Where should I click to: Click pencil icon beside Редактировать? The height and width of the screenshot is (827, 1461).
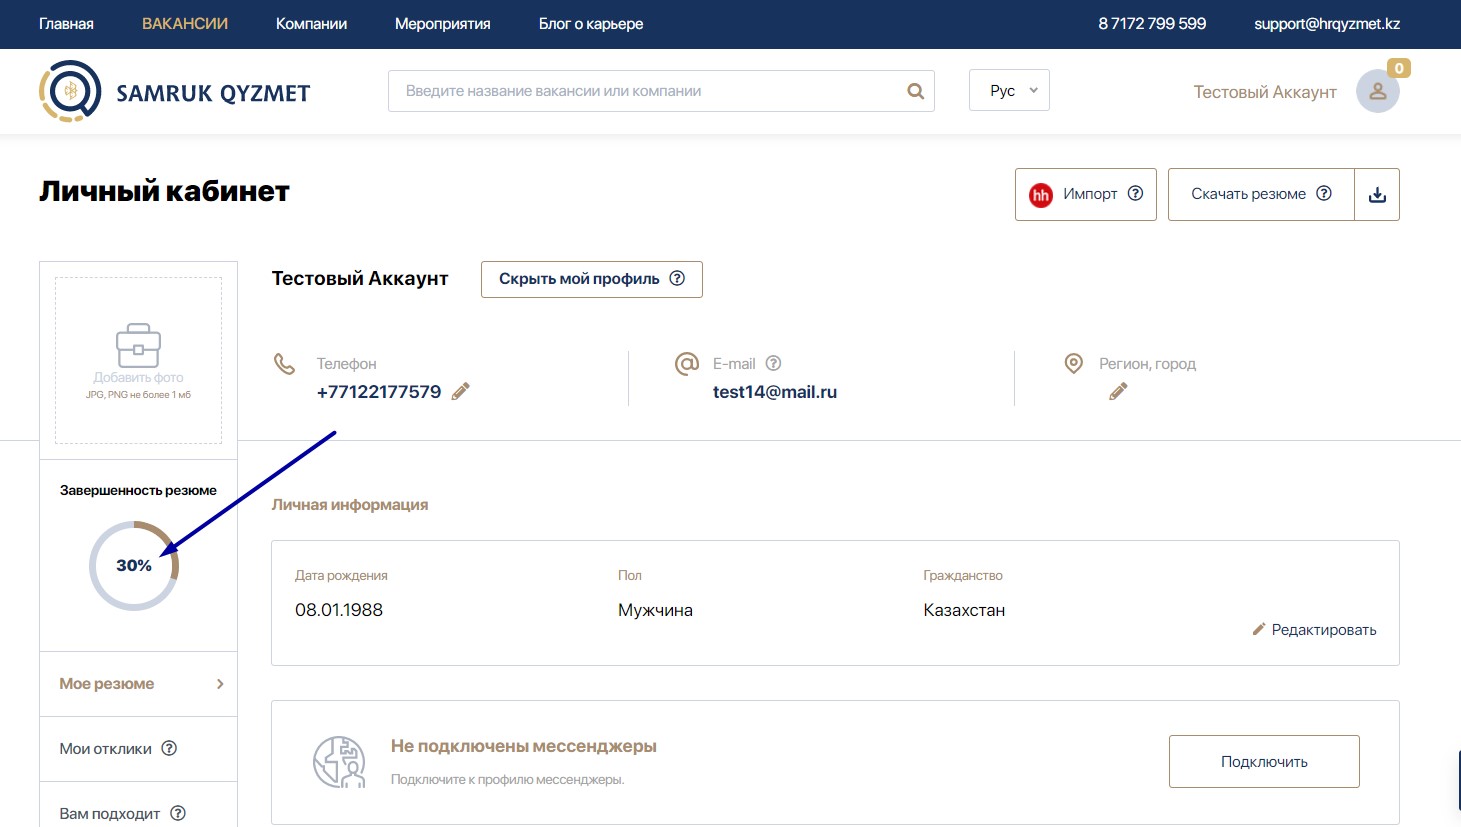click(x=1259, y=629)
